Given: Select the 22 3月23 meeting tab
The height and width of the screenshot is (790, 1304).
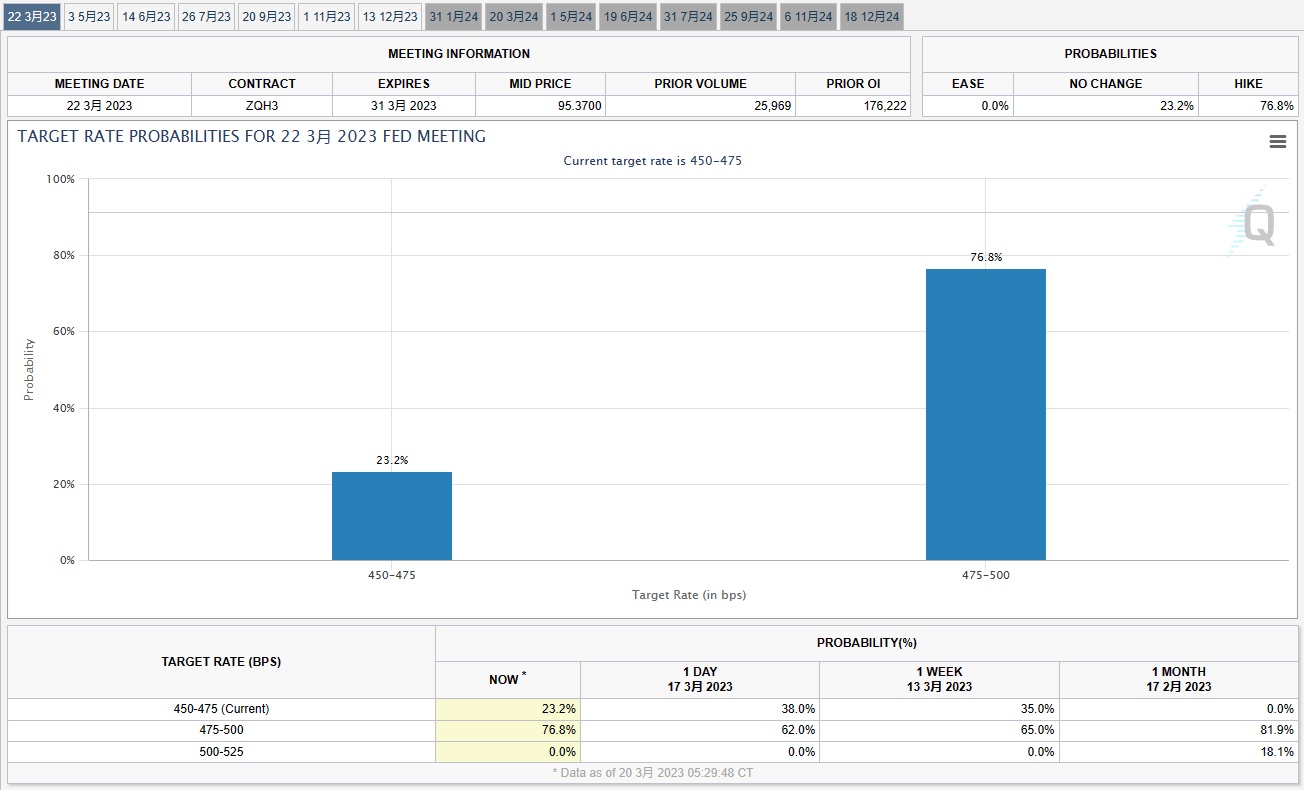Looking at the screenshot, I should click(x=32, y=17).
